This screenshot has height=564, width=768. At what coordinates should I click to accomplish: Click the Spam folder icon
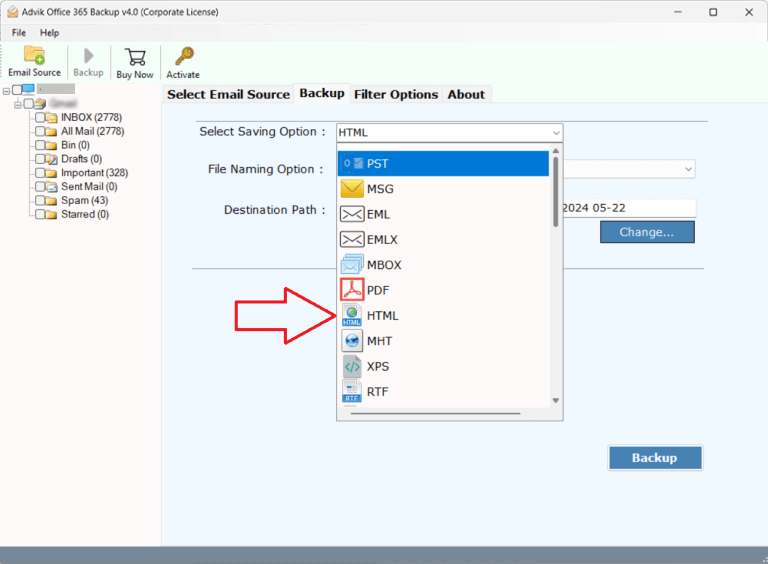pos(52,200)
